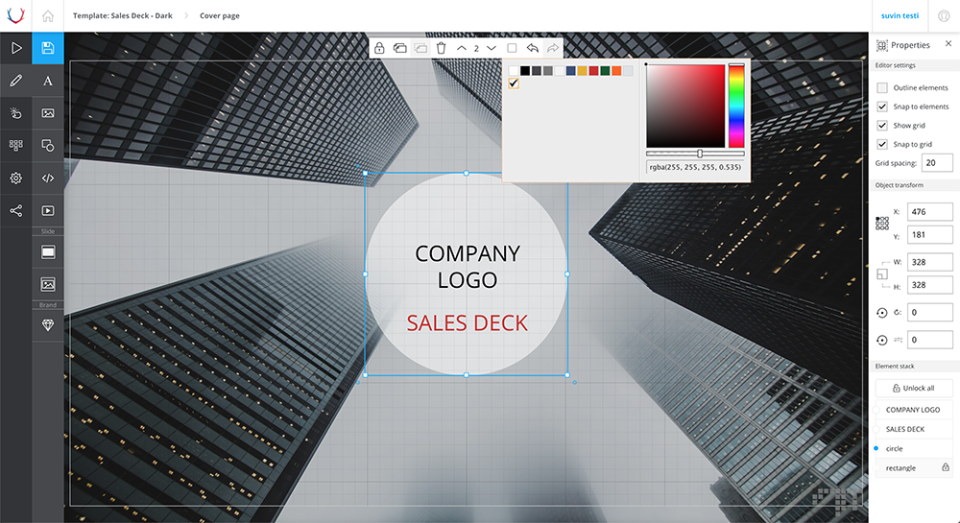The image size is (960, 523).
Task: Add text with the A text tool
Action: tap(48, 80)
